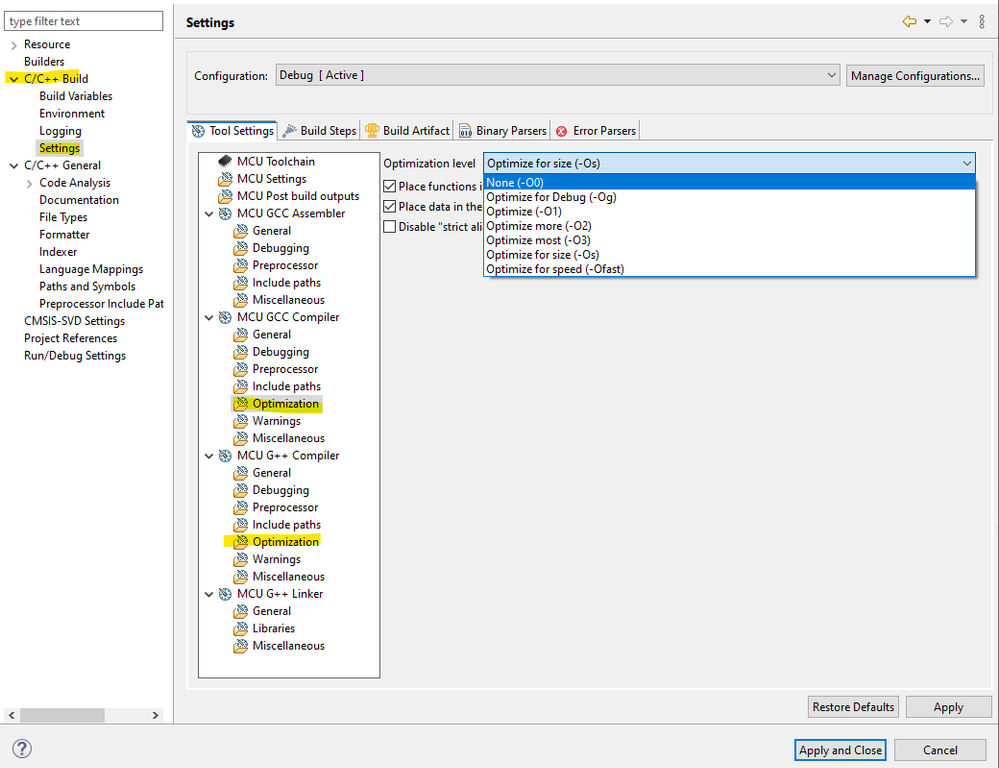Click the MCU Post build outputs icon
The image size is (999, 768).
tap(225, 196)
